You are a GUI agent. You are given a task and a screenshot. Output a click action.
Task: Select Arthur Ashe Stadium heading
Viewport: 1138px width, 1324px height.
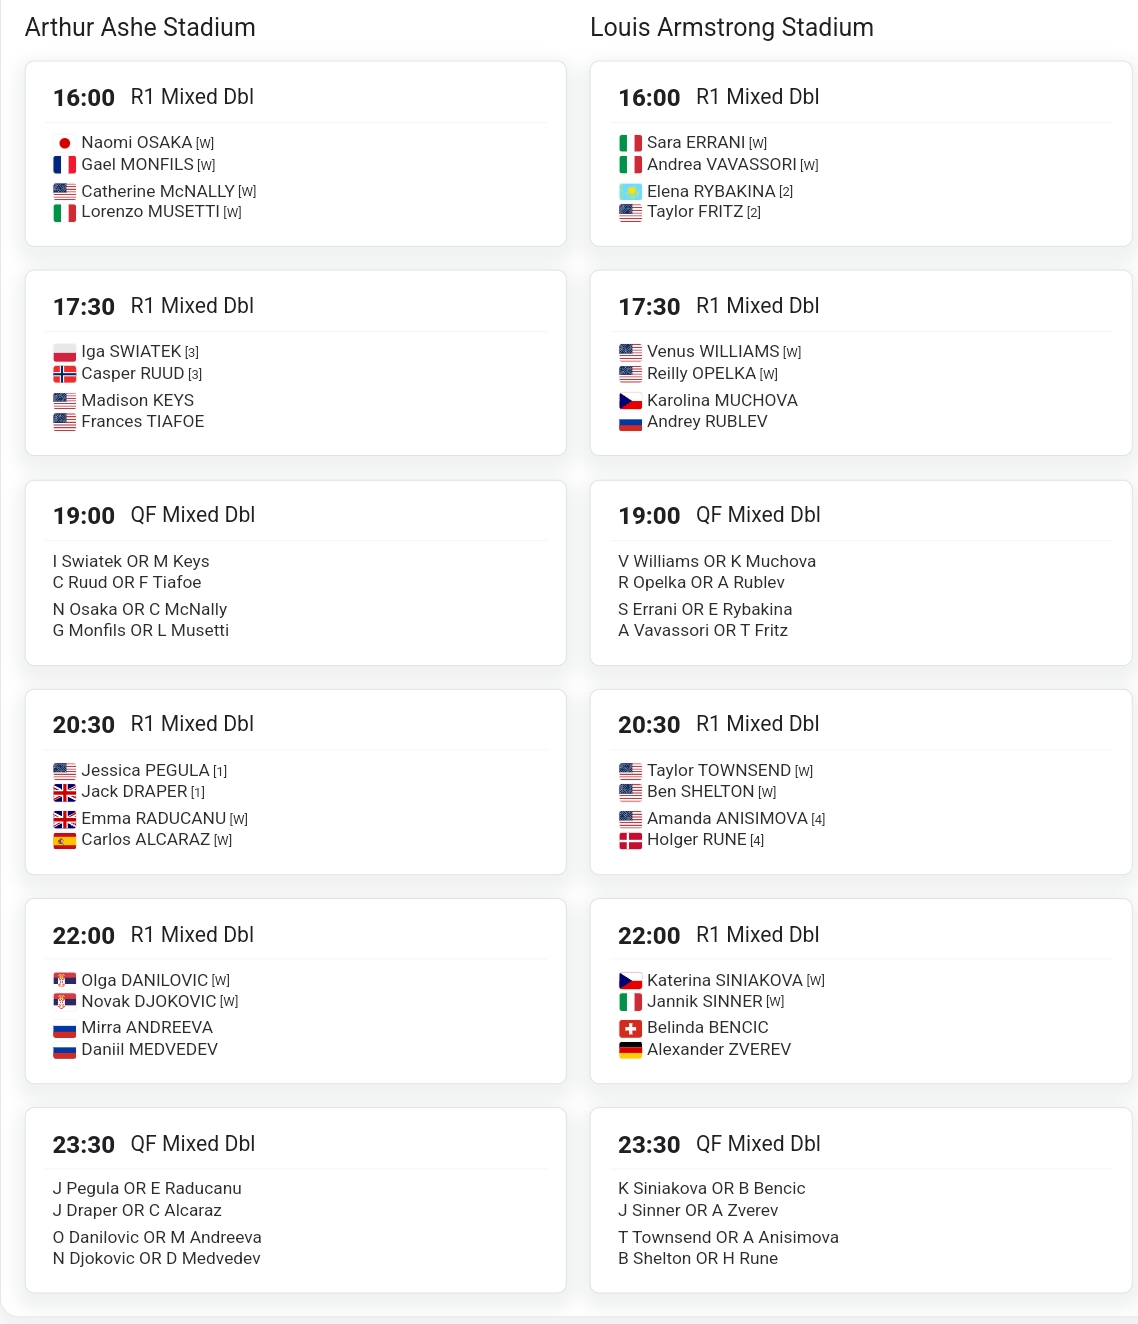pyautogui.click(x=140, y=28)
